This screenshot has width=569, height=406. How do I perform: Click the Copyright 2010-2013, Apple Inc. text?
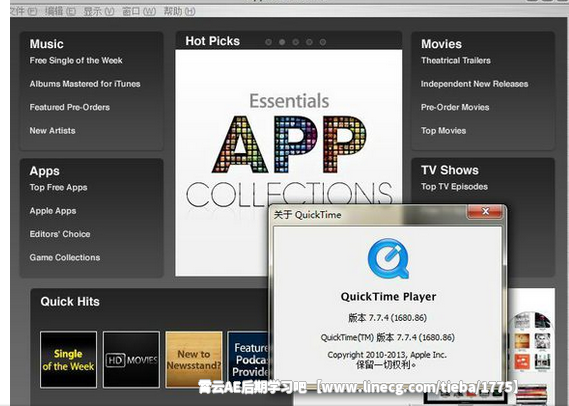tap(387, 355)
